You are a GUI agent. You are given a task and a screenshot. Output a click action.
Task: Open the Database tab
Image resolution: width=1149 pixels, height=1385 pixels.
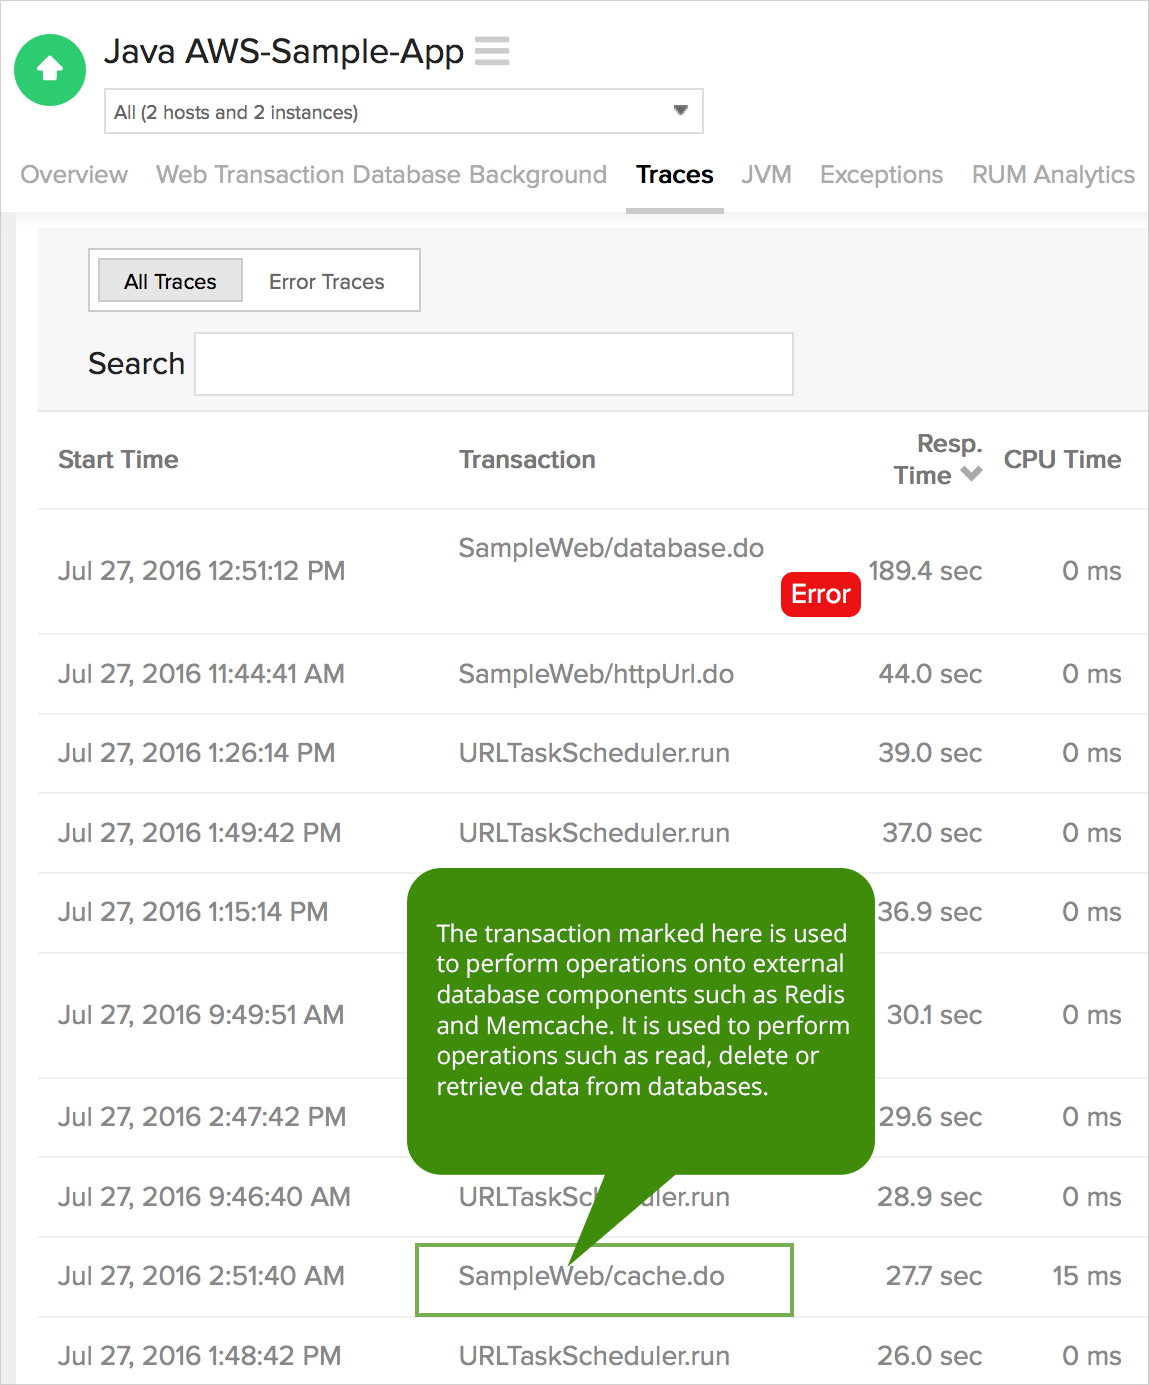(x=408, y=174)
